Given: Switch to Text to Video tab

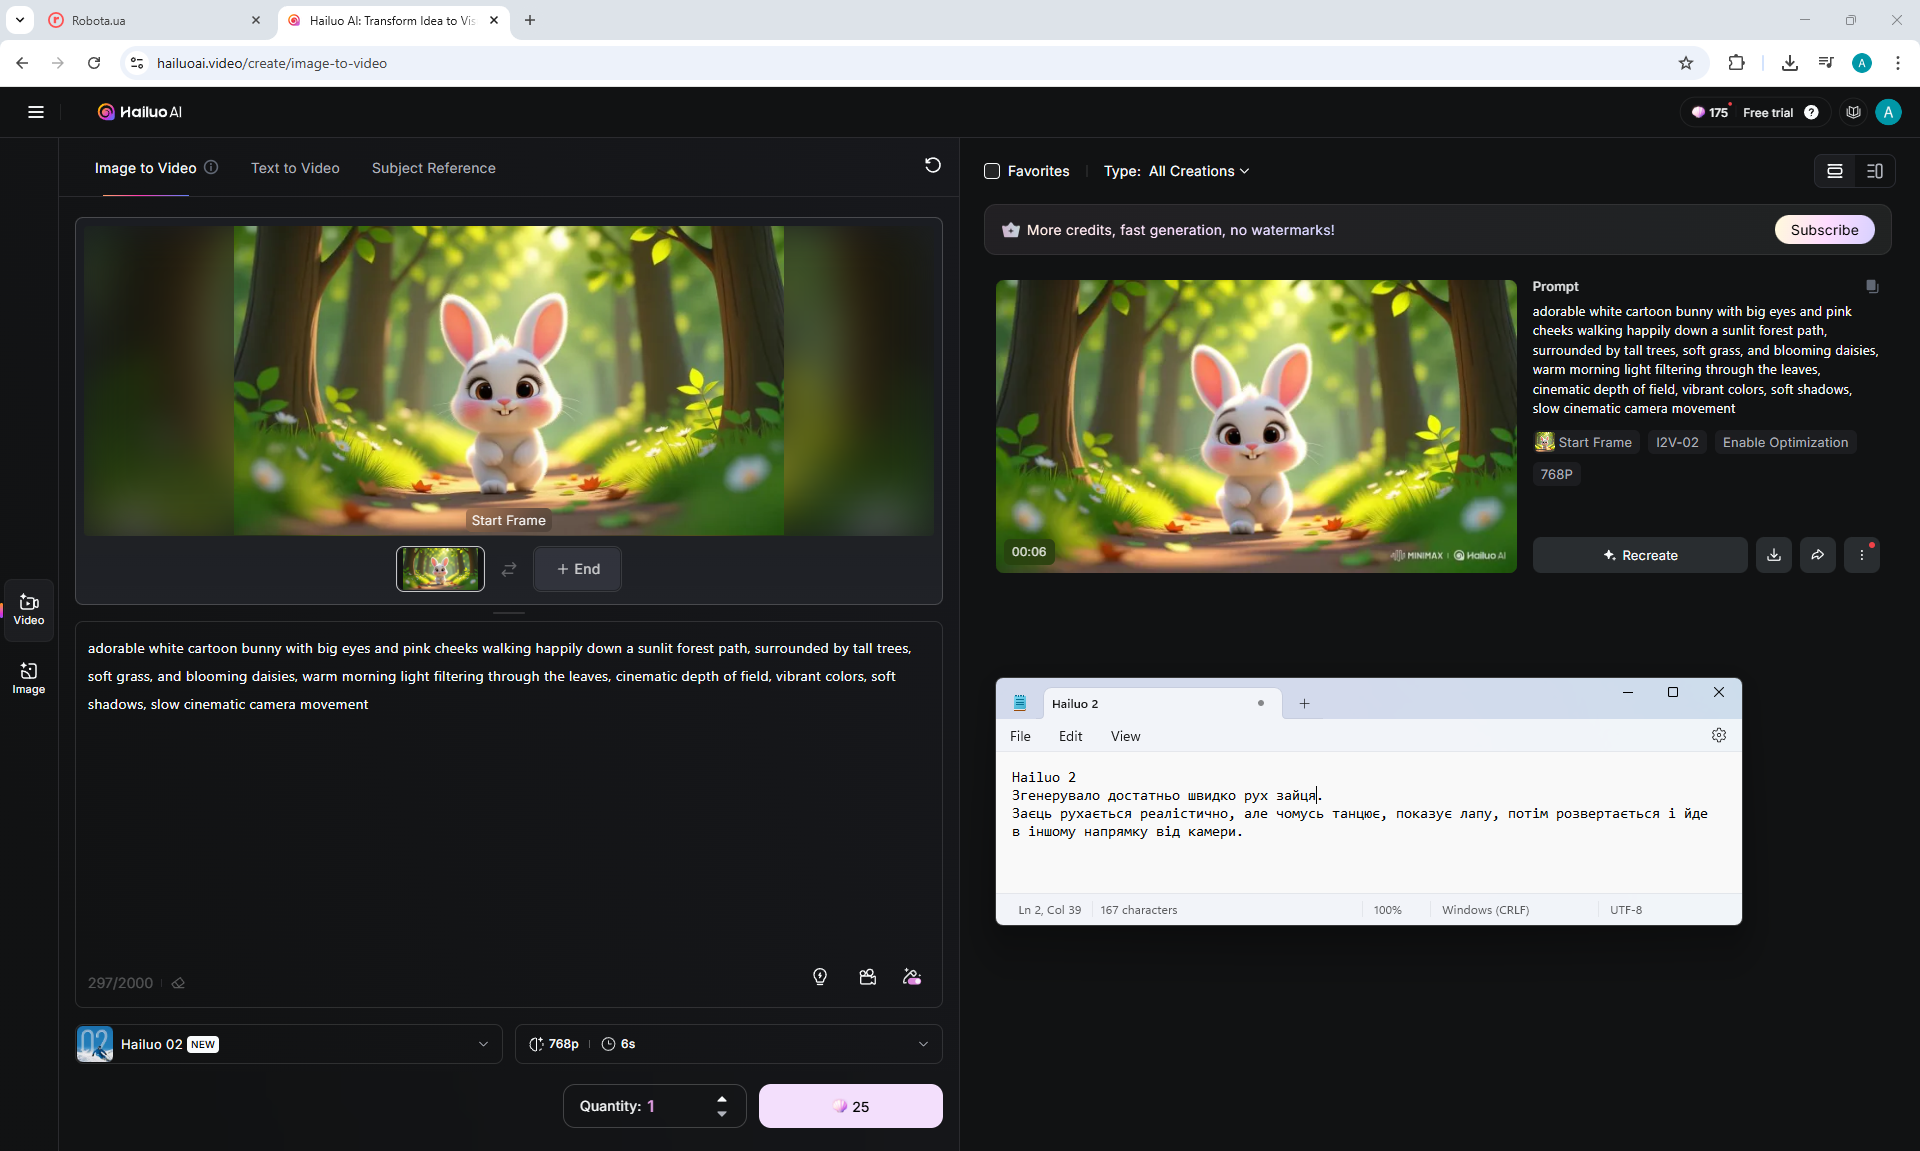Looking at the screenshot, I should click(295, 168).
